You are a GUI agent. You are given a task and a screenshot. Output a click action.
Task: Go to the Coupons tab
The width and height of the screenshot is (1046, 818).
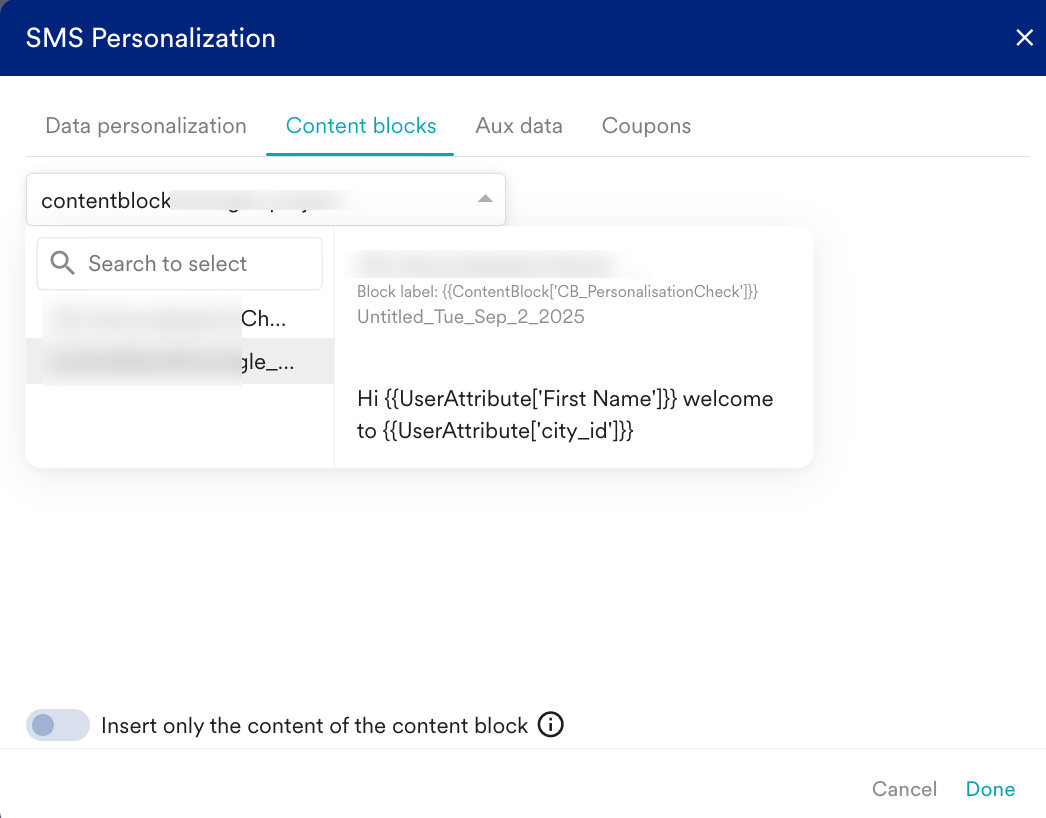pyautogui.click(x=646, y=126)
